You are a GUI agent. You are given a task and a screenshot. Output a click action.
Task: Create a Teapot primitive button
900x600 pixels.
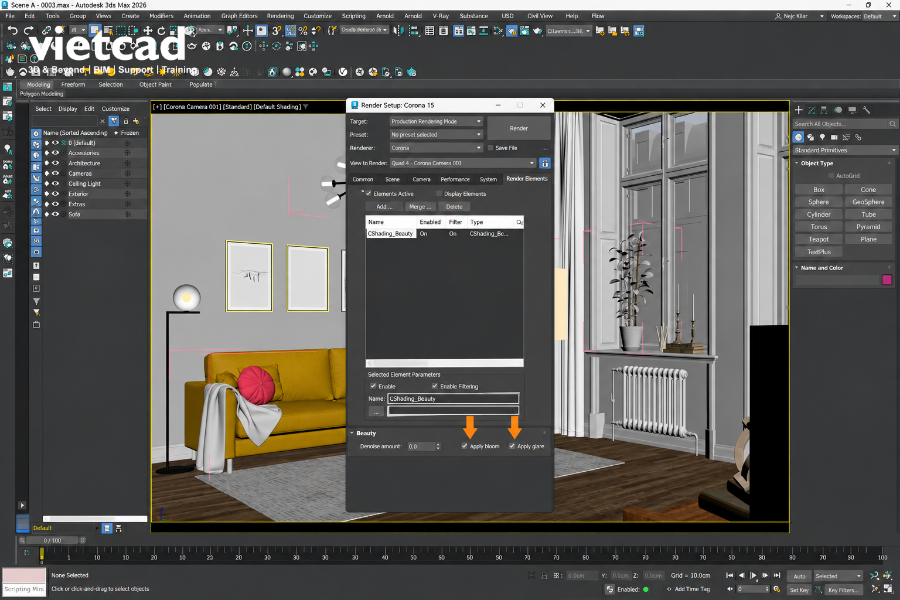pos(818,239)
